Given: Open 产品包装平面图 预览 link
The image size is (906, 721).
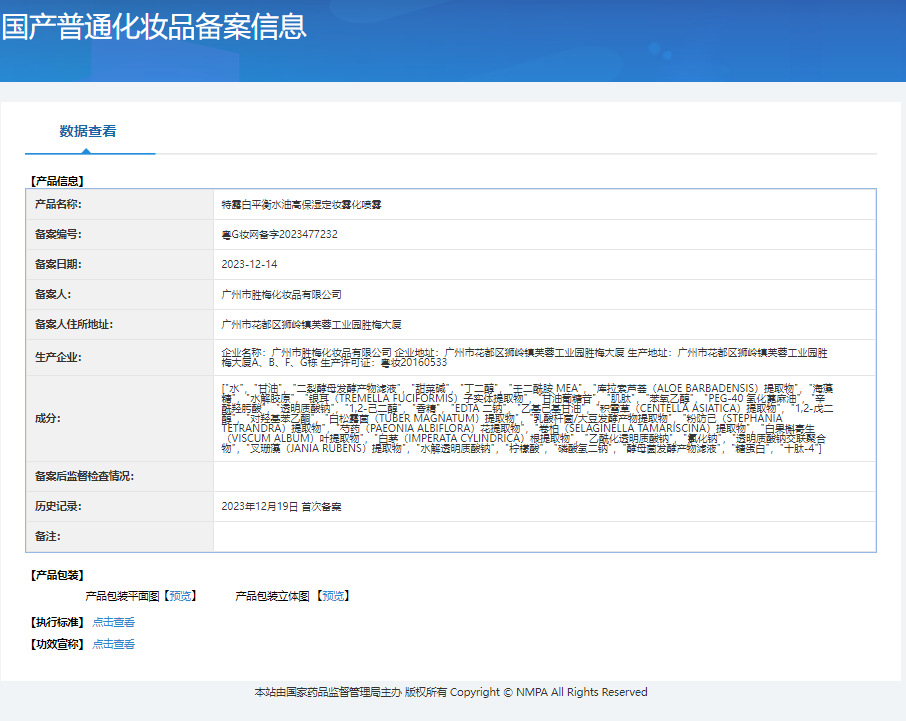Looking at the screenshot, I should [x=180, y=596].
